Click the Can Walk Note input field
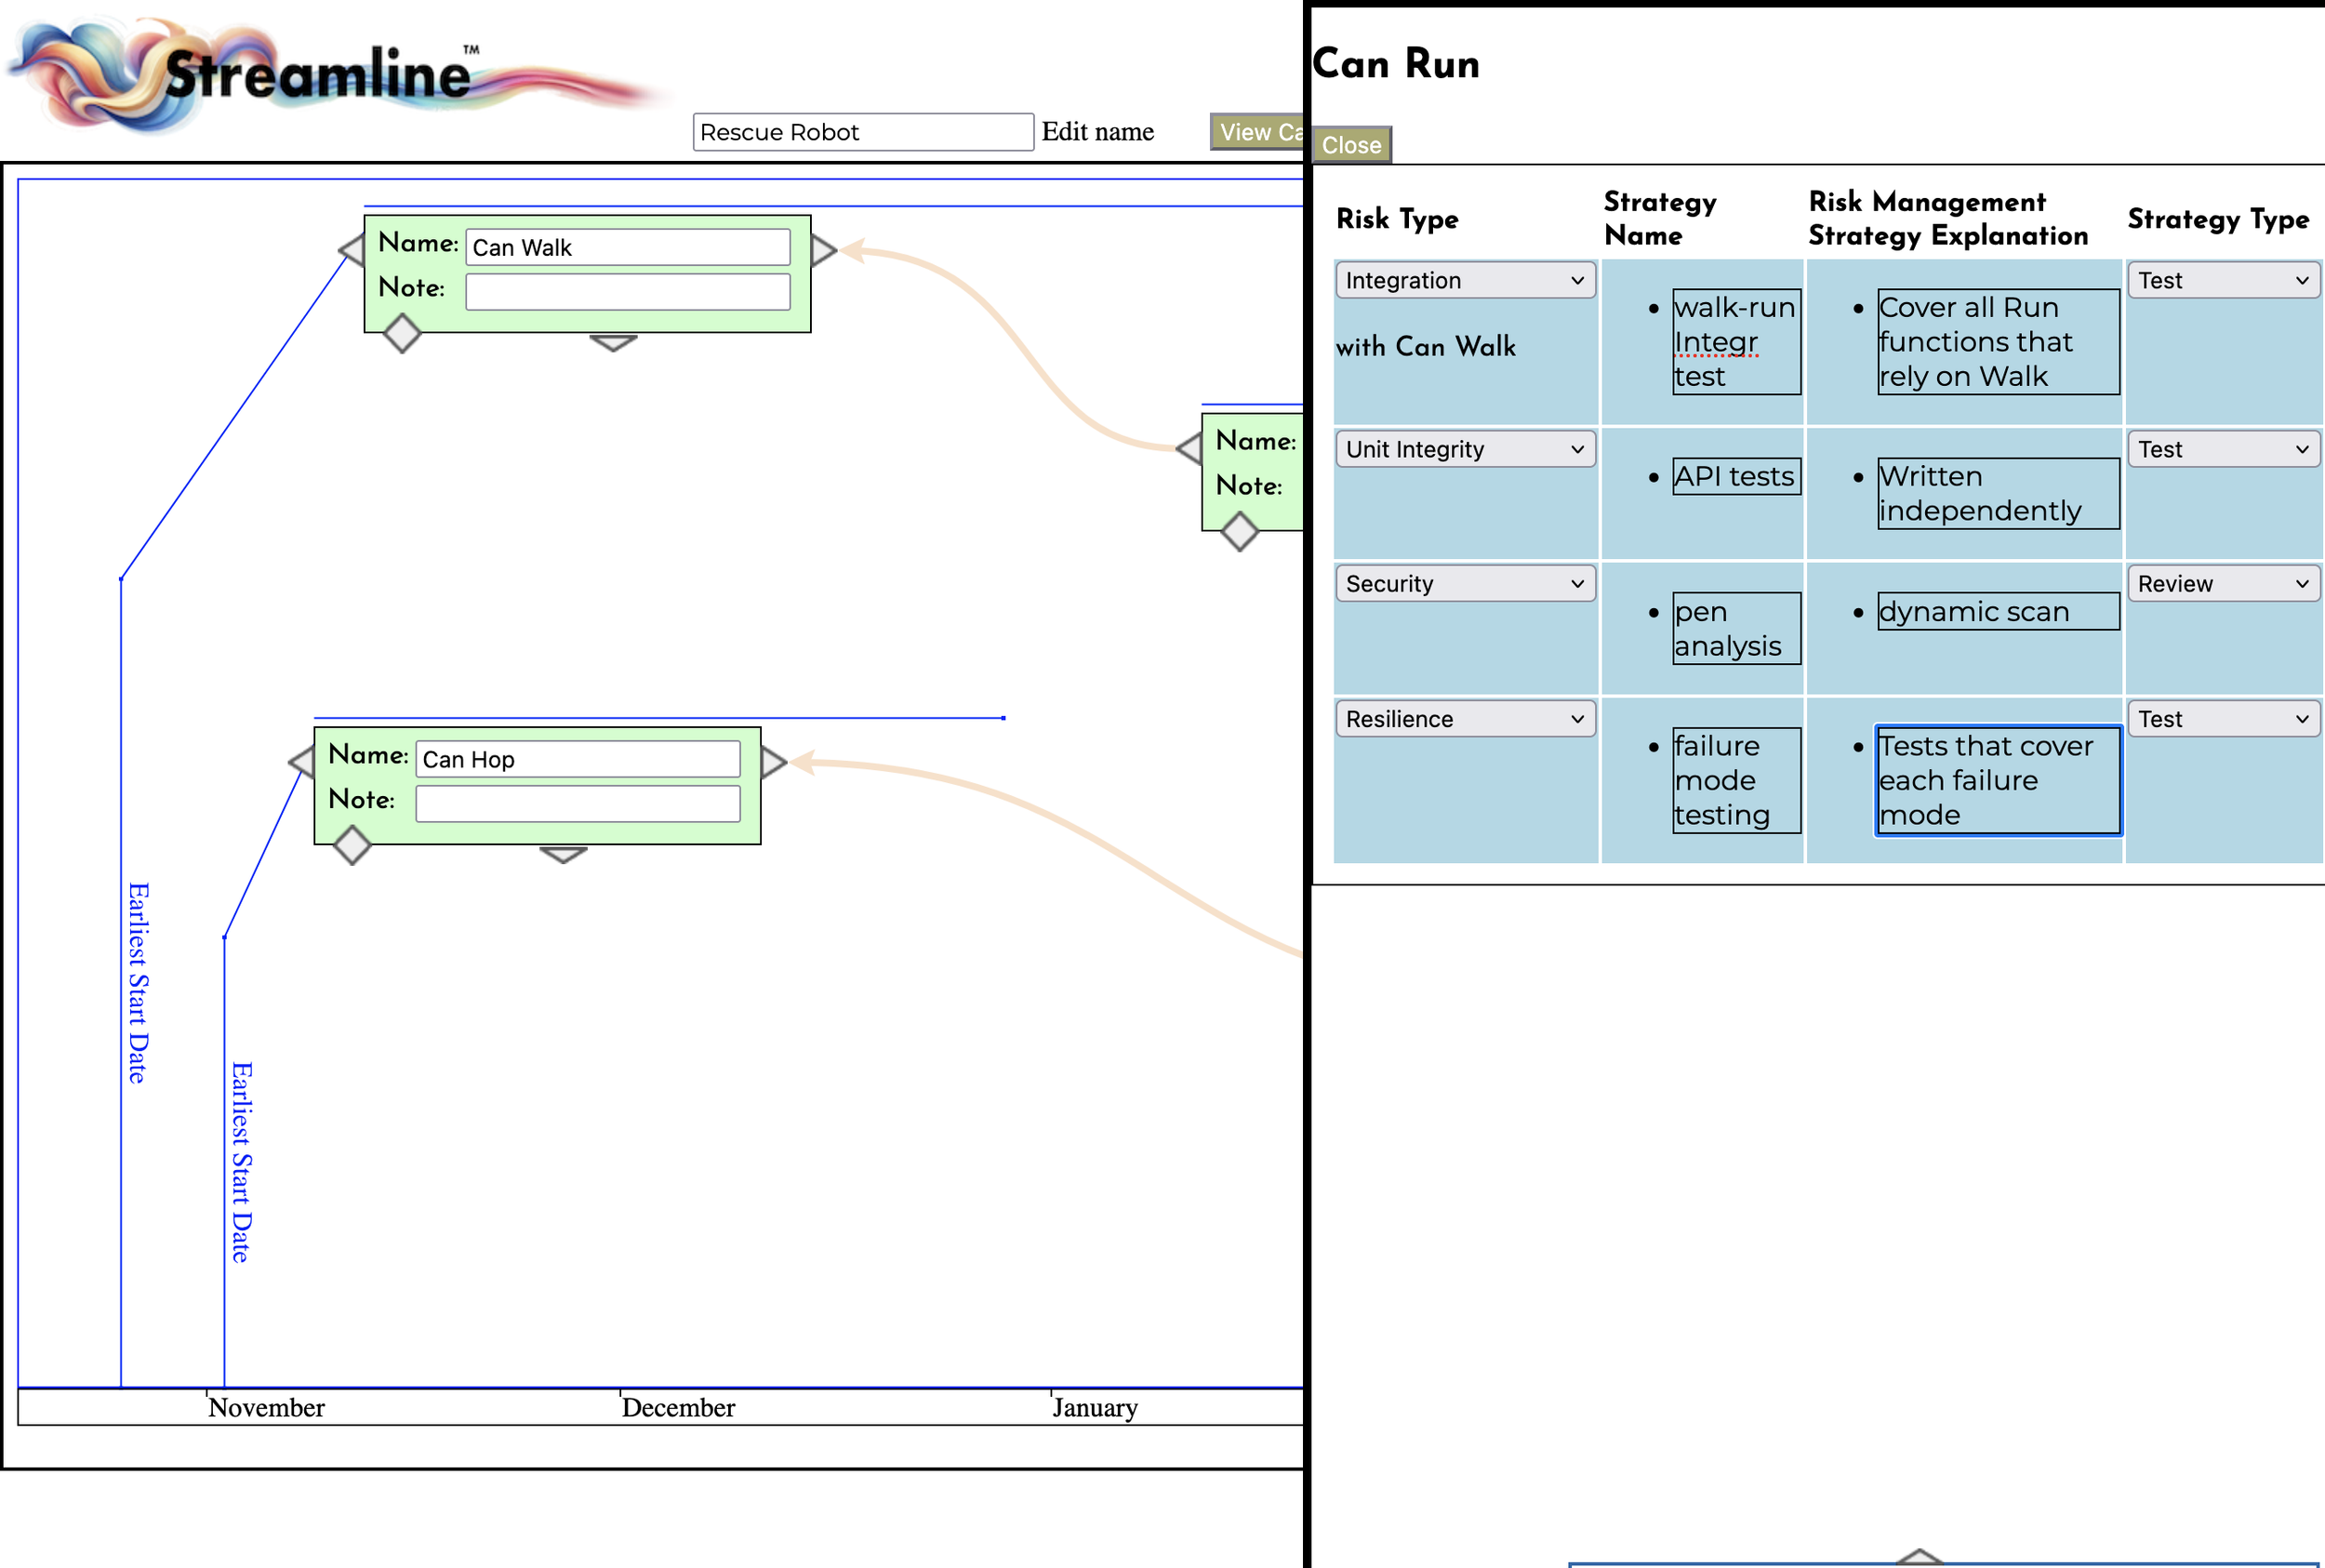This screenshot has height=1568, width=2325. [x=627, y=292]
